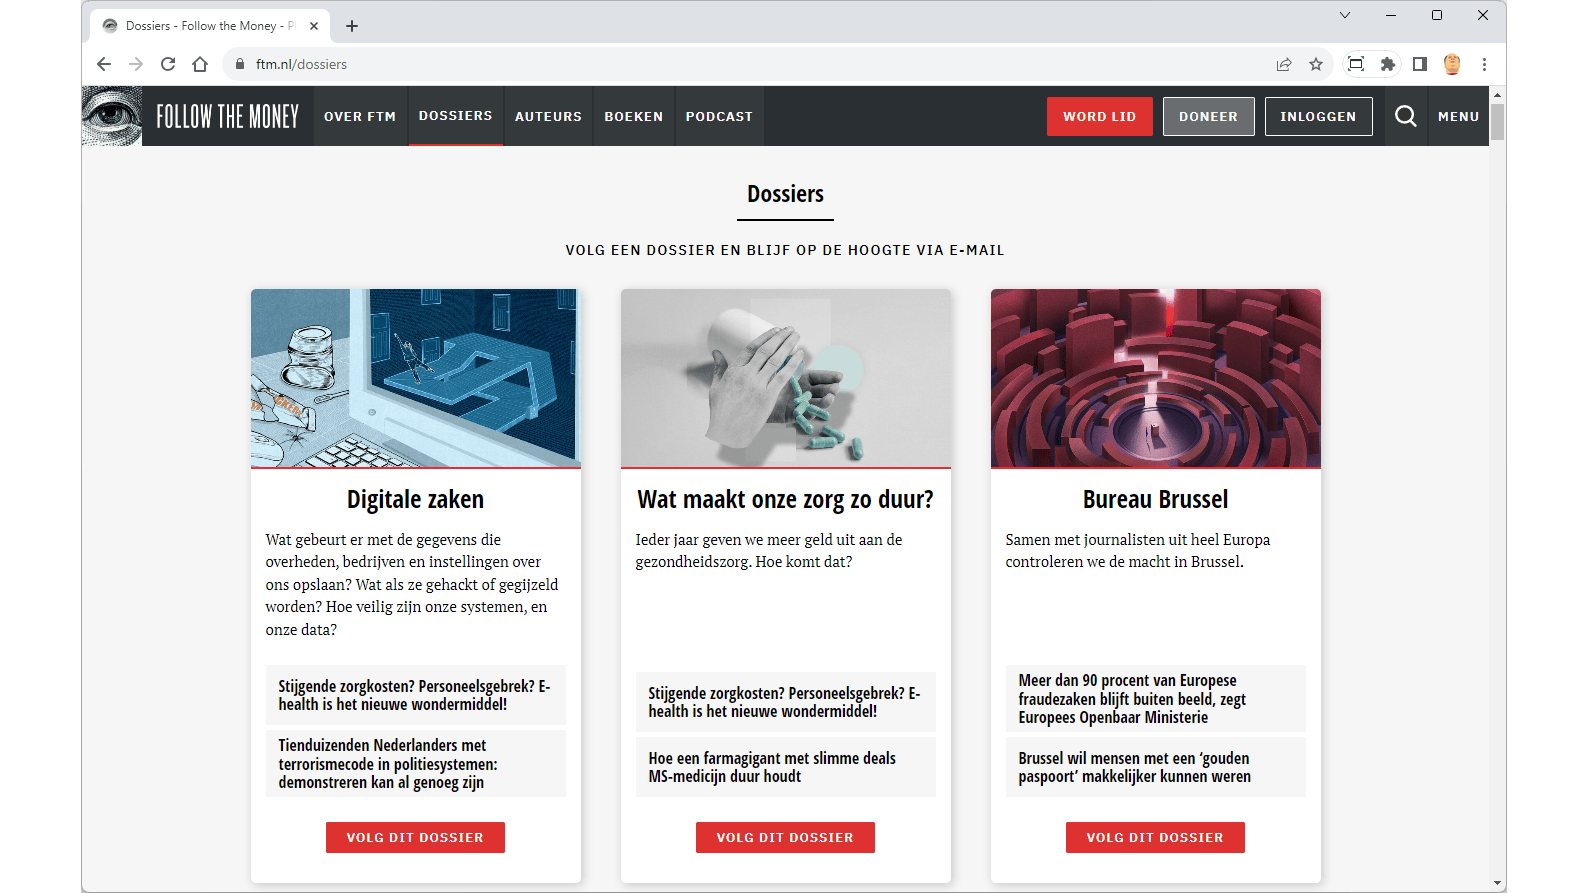Viewport: 1588px width, 893px height.
Task: Go to the DOSSIERS nav item
Action: 456,116
